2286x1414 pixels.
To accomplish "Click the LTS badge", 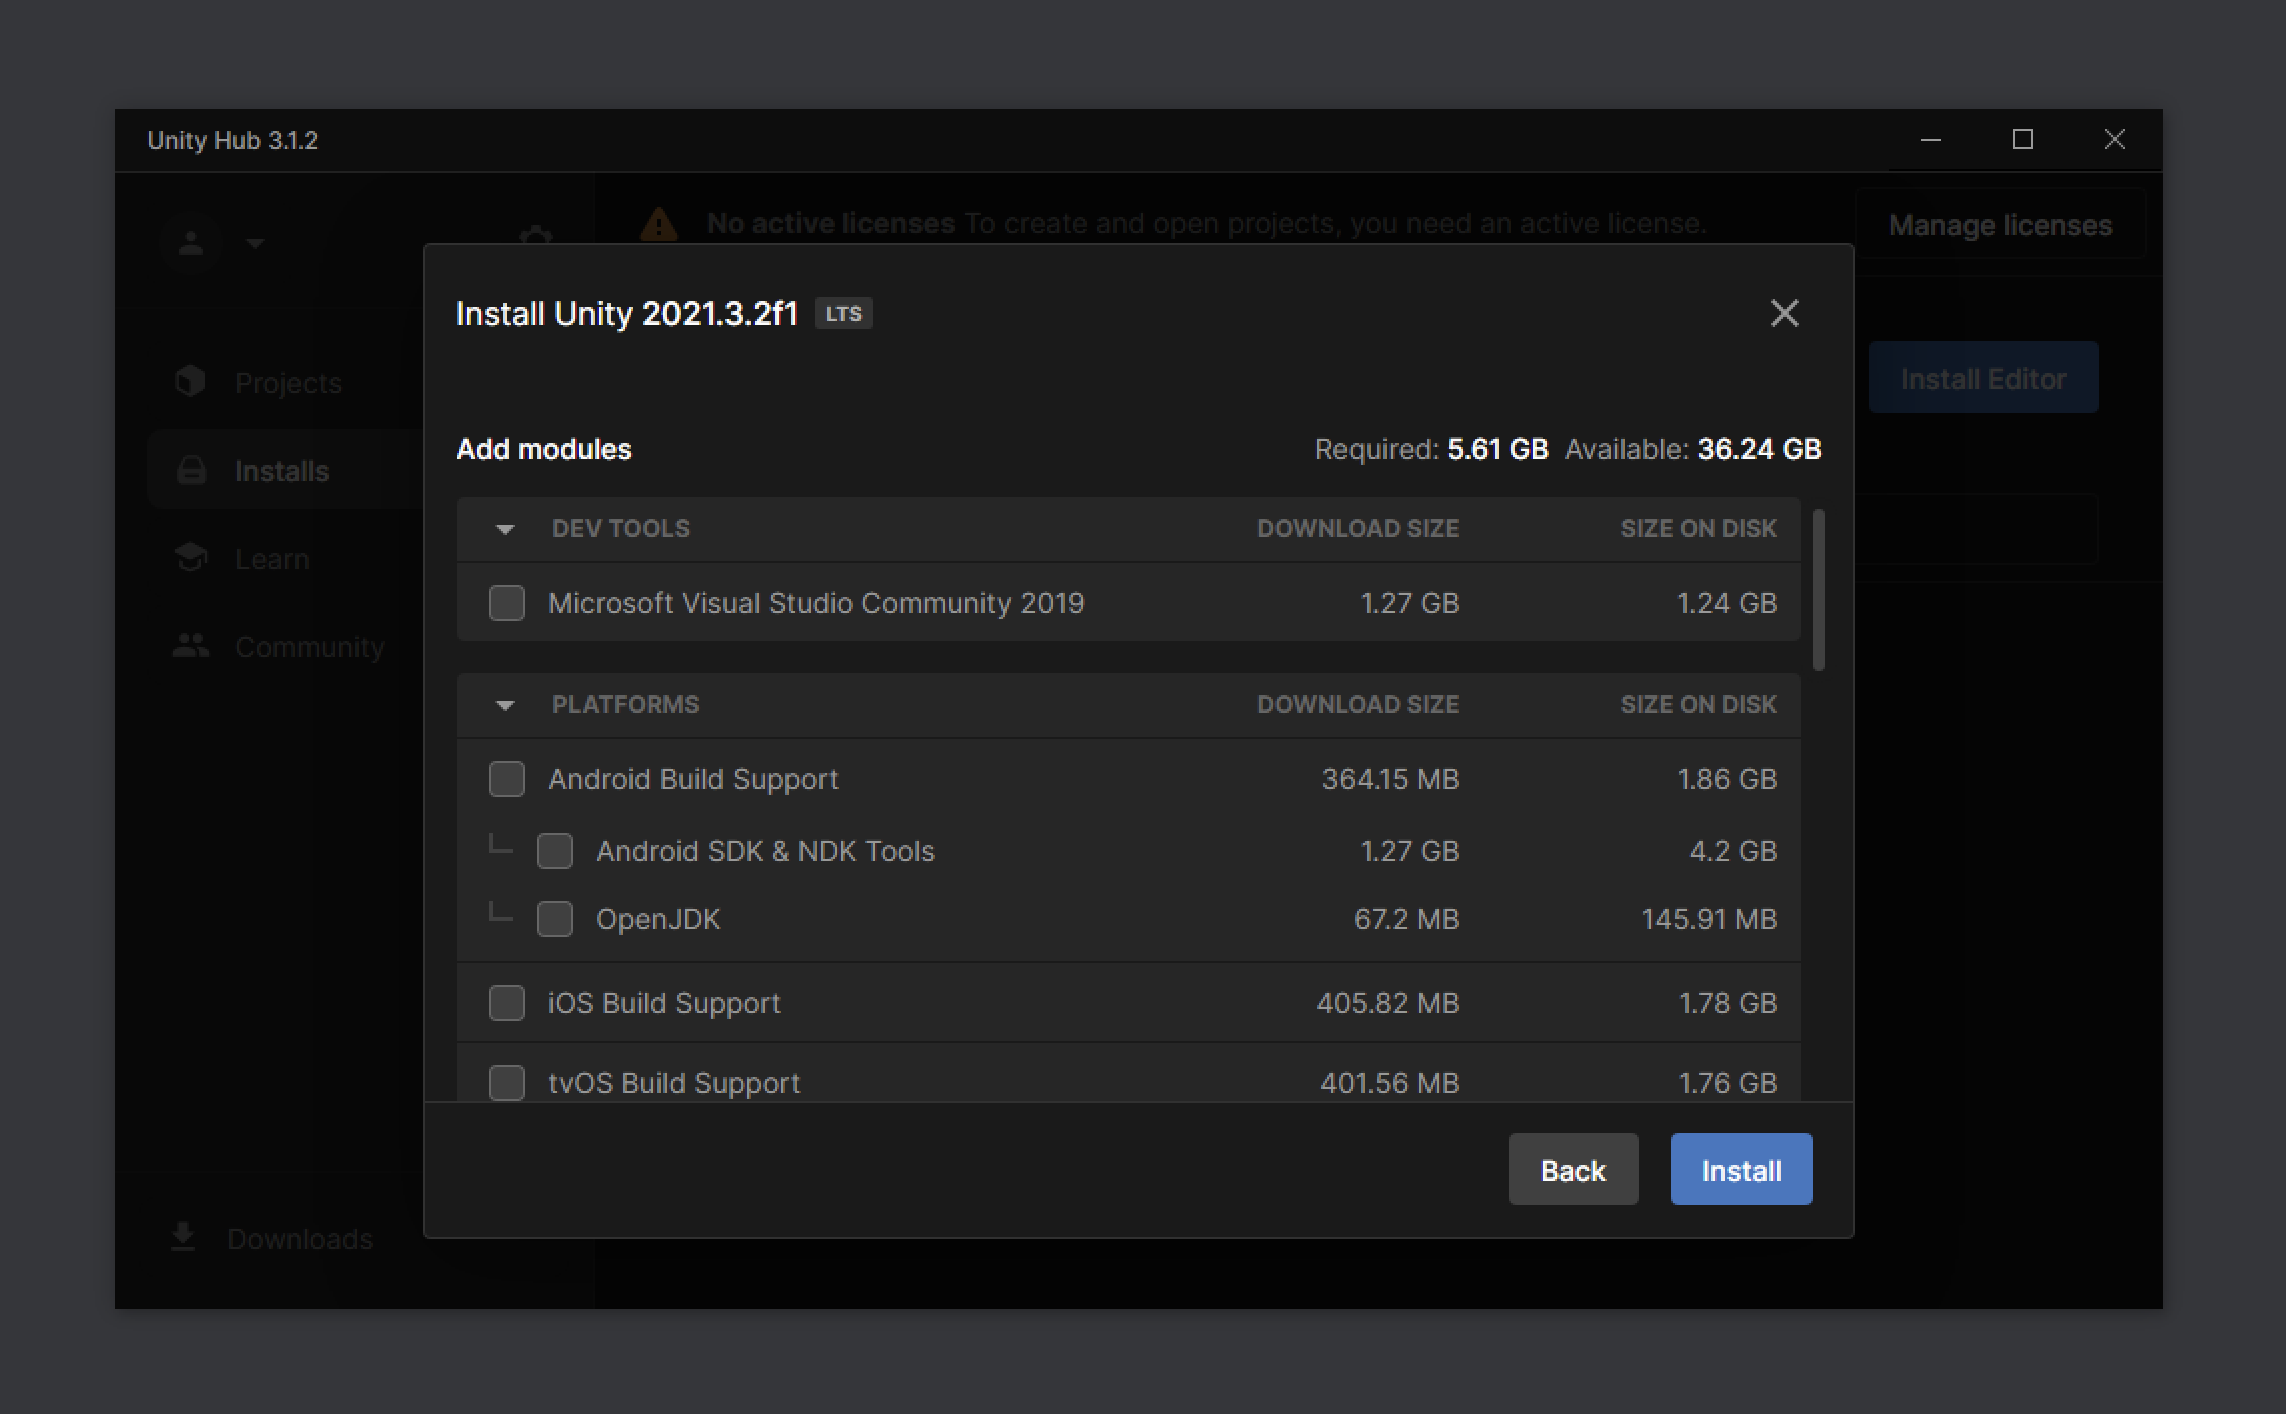I will click(843, 313).
